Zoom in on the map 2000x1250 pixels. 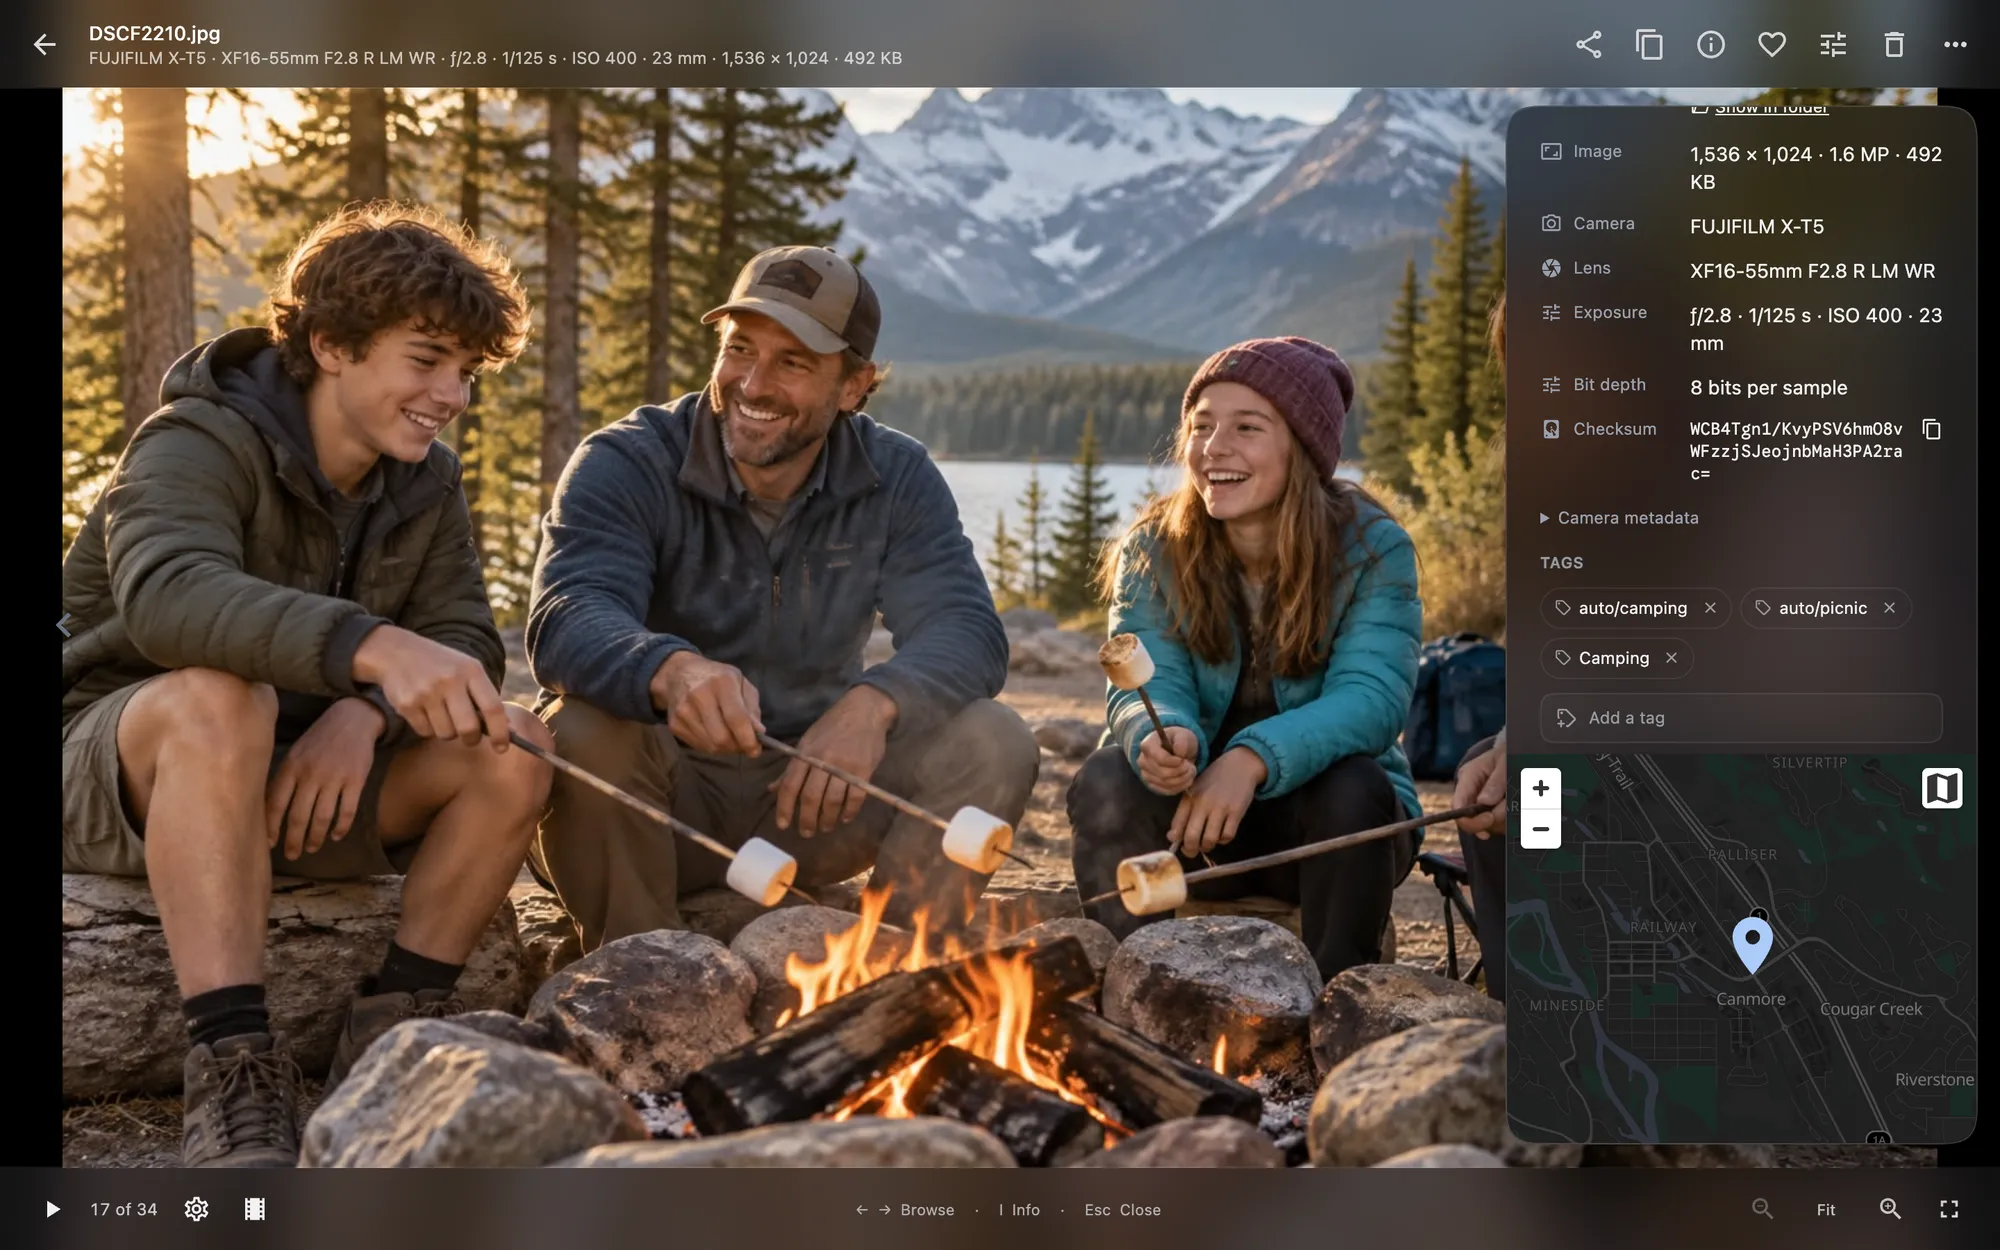click(1541, 788)
